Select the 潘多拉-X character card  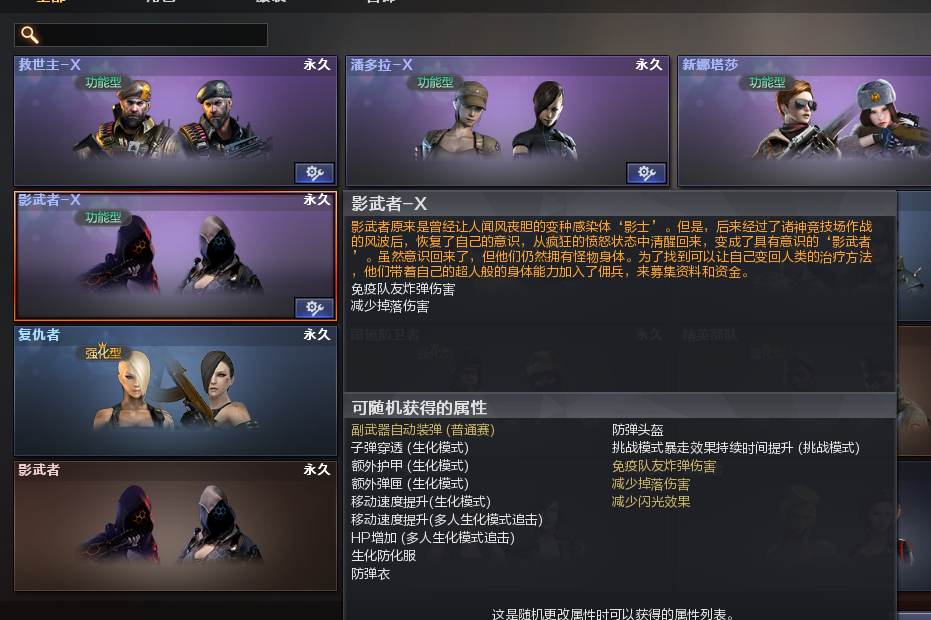[x=508, y=121]
